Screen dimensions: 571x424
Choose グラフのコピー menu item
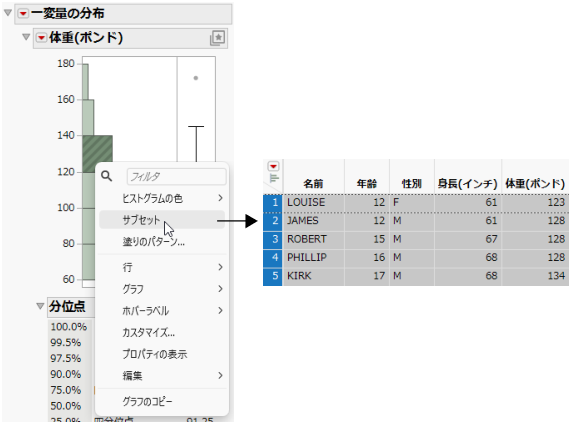pyautogui.click(x=162, y=401)
